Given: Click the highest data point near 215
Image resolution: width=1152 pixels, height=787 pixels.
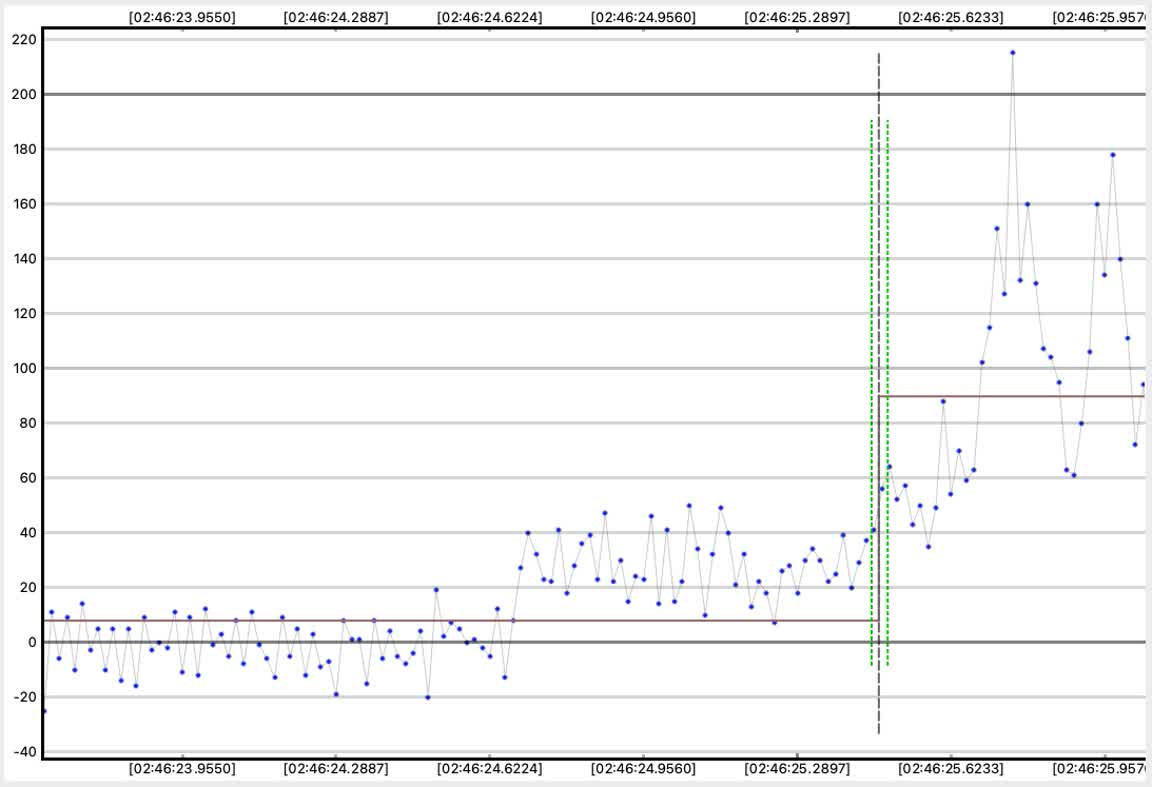Looking at the screenshot, I should pos(1012,52).
